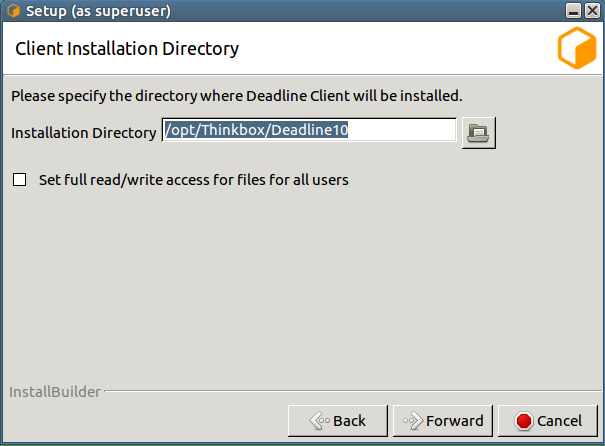Screen dimensions: 605x446
Task: Click the highlighted /opt/Thinkbox/Deadline10 path text
Action: (x=257, y=131)
